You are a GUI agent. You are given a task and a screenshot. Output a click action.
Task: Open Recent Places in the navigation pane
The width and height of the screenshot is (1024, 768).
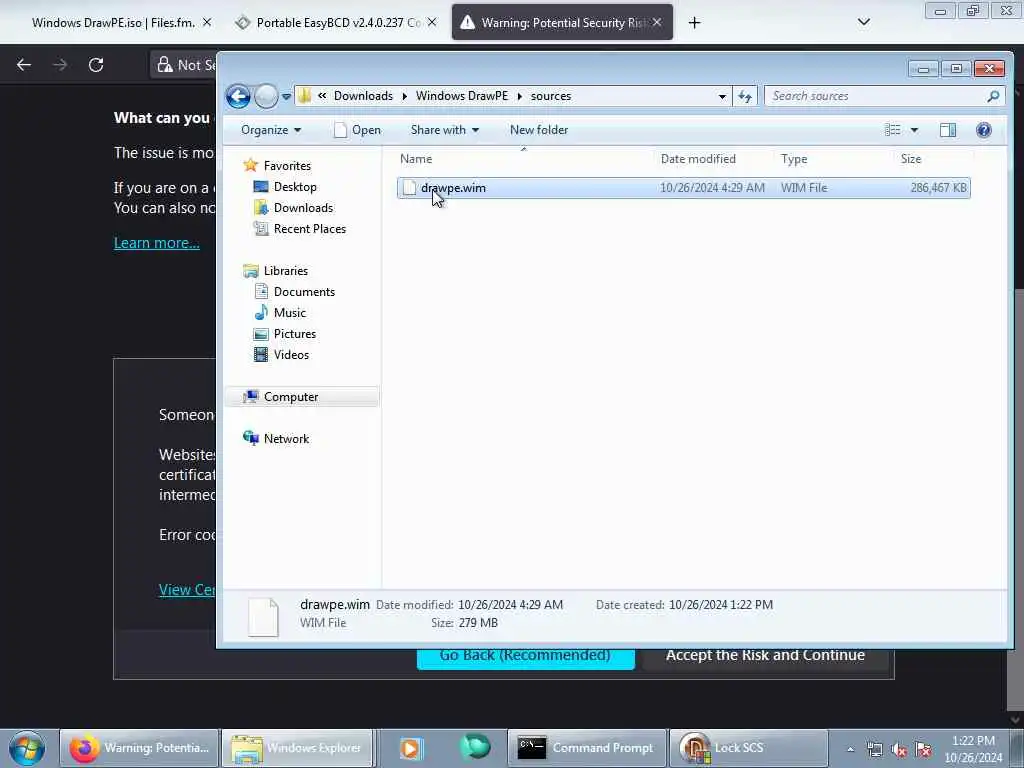click(x=310, y=229)
